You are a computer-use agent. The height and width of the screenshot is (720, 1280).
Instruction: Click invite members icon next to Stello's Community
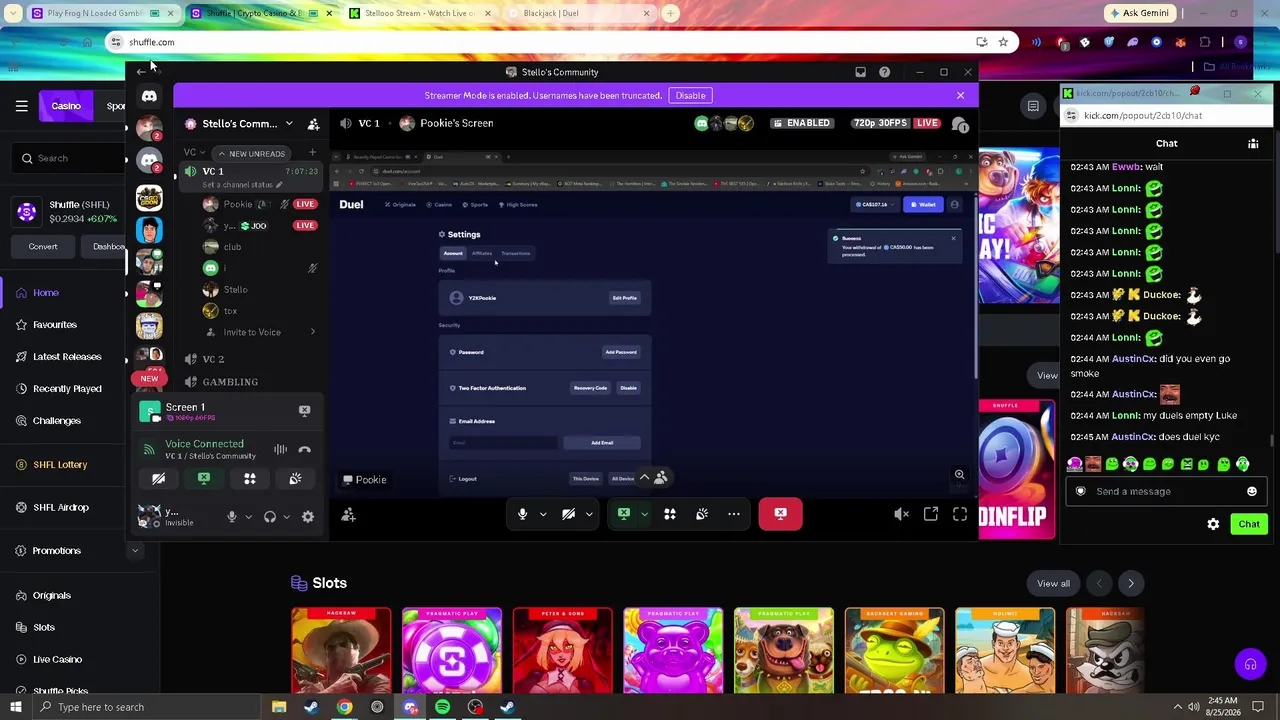[313, 124]
